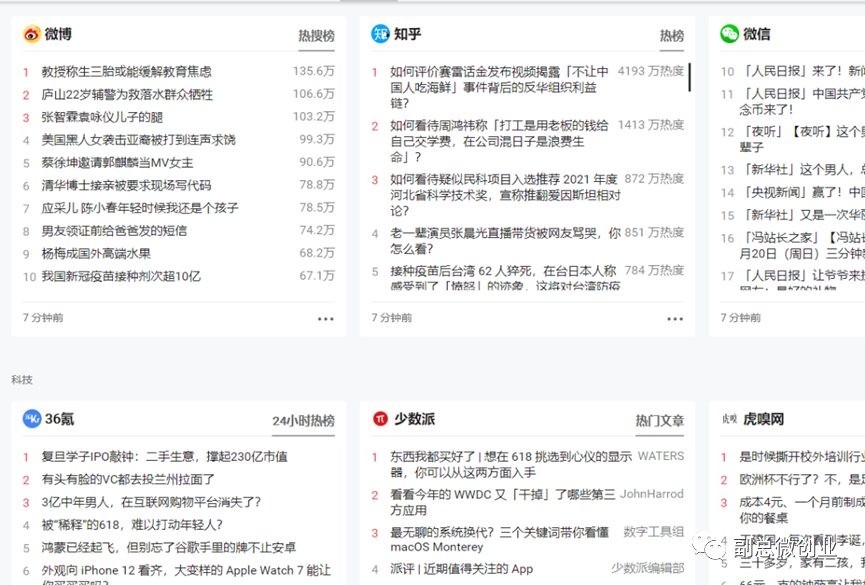The image size is (865, 585).
Task: Open Zhihu question about 赛雷话金 video
Action: pos(499,87)
